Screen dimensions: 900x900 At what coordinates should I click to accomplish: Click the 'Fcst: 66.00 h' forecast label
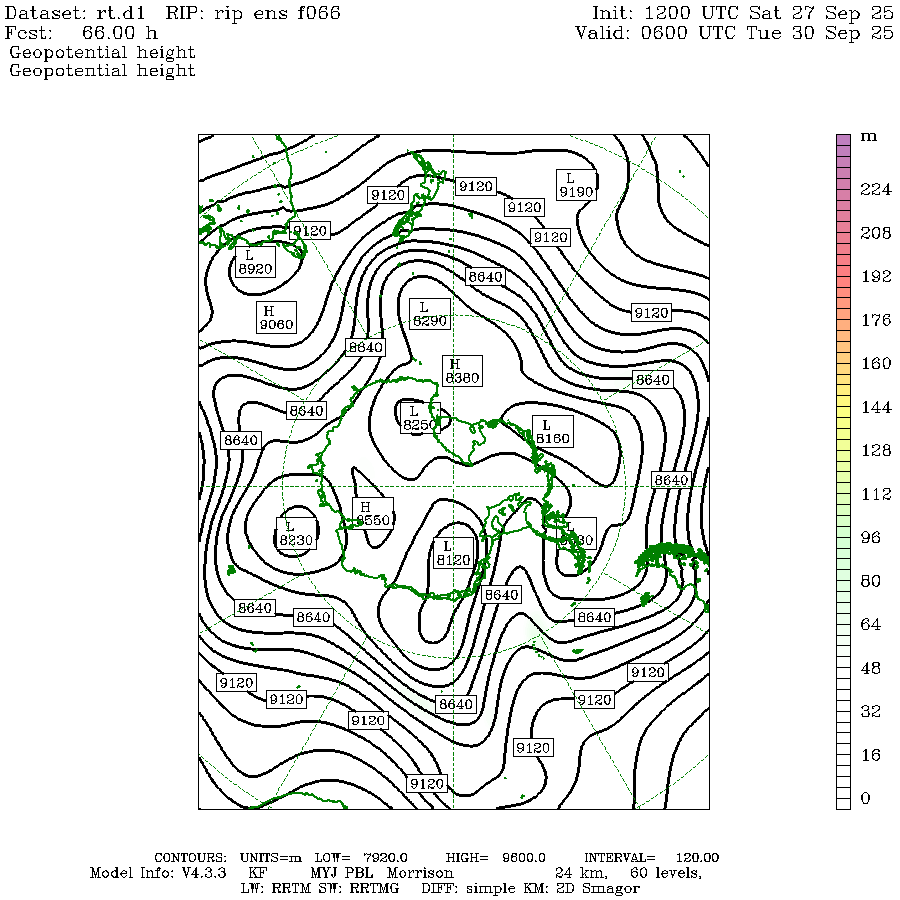click(x=81, y=32)
